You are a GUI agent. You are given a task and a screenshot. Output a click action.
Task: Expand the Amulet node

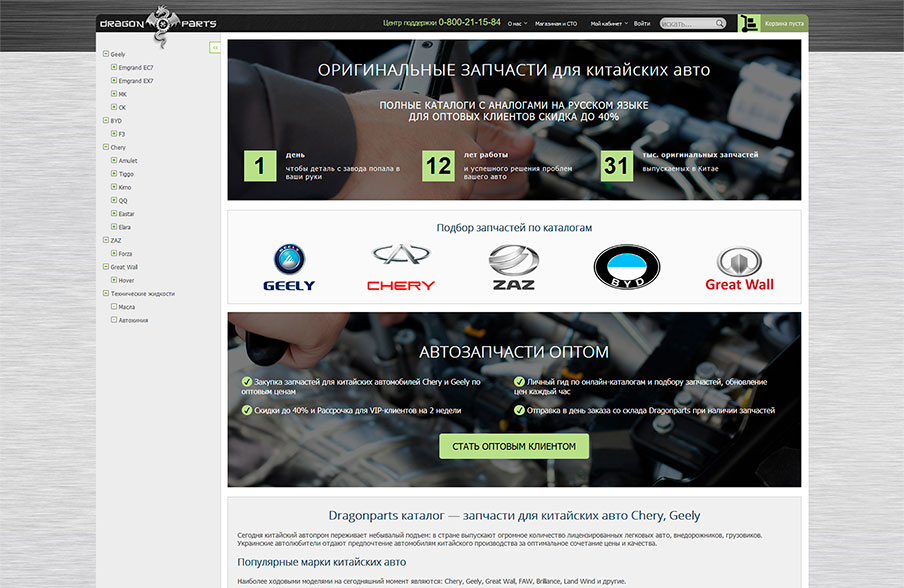click(114, 160)
